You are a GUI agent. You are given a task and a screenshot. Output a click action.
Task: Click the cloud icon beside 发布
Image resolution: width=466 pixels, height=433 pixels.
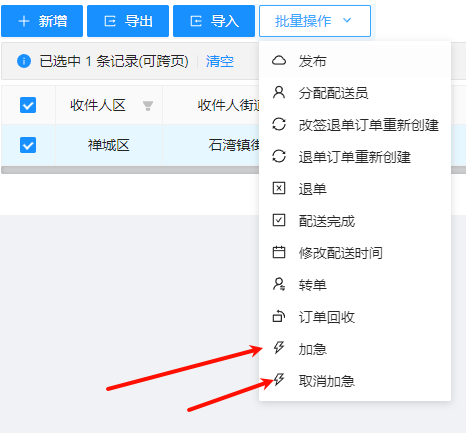(x=279, y=61)
